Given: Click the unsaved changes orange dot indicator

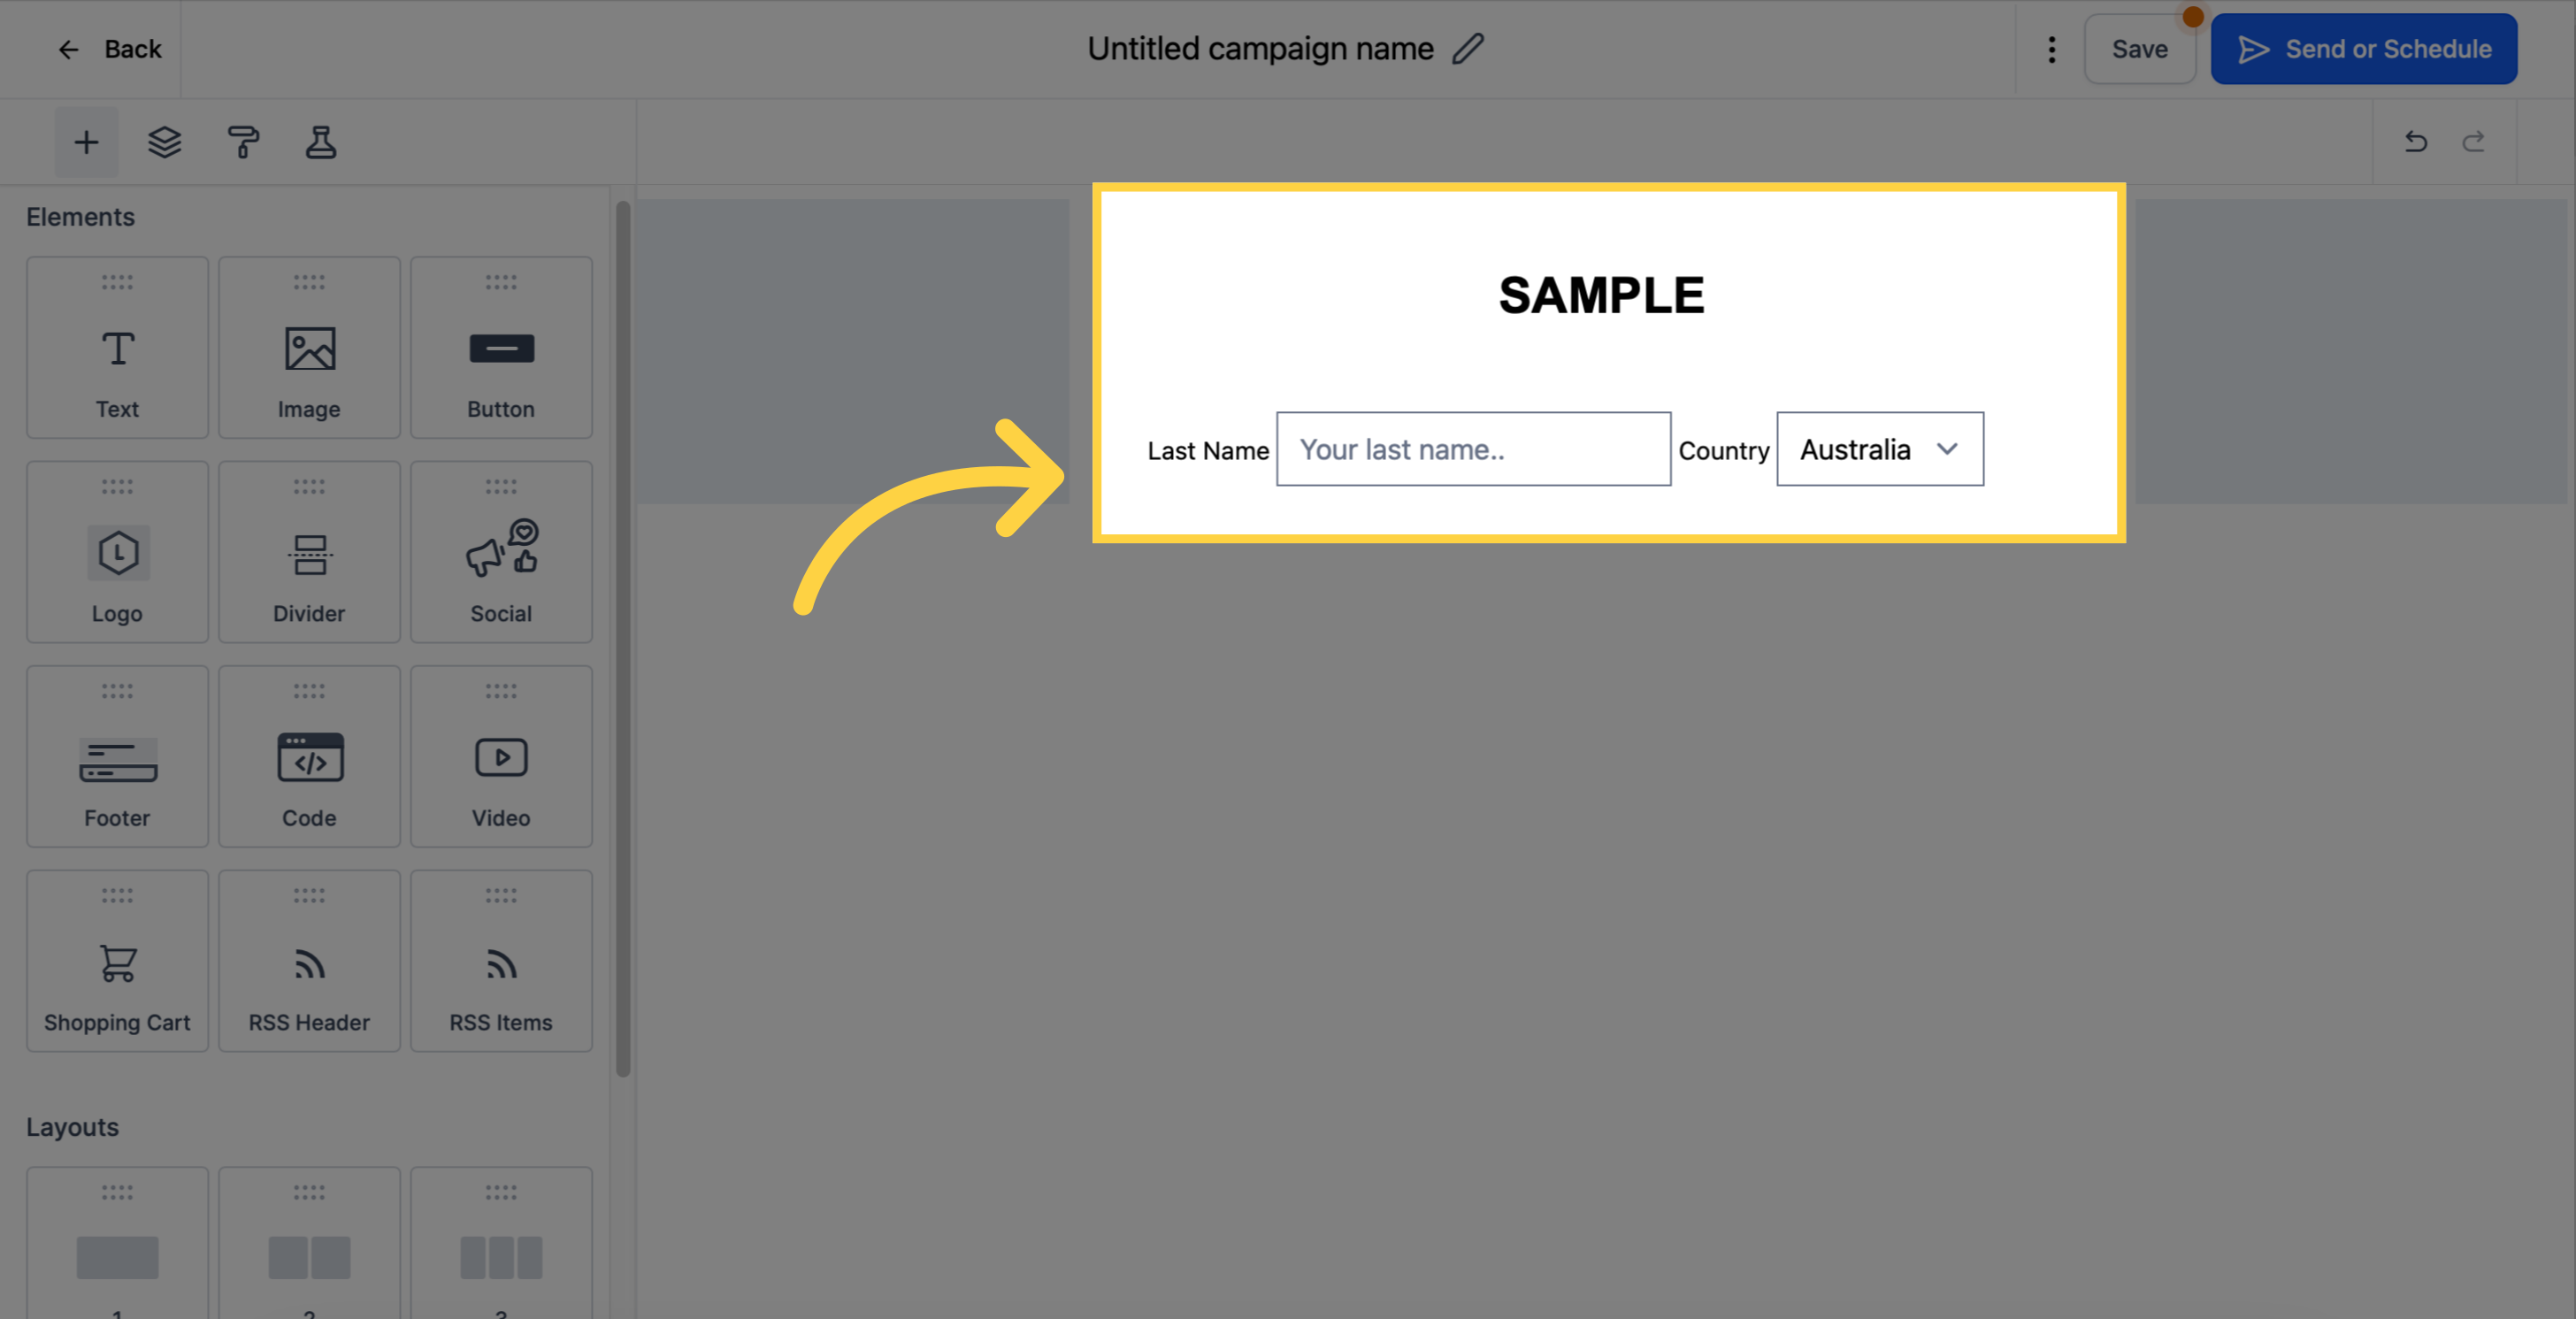Looking at the screenshot, I should point(2193,17).
